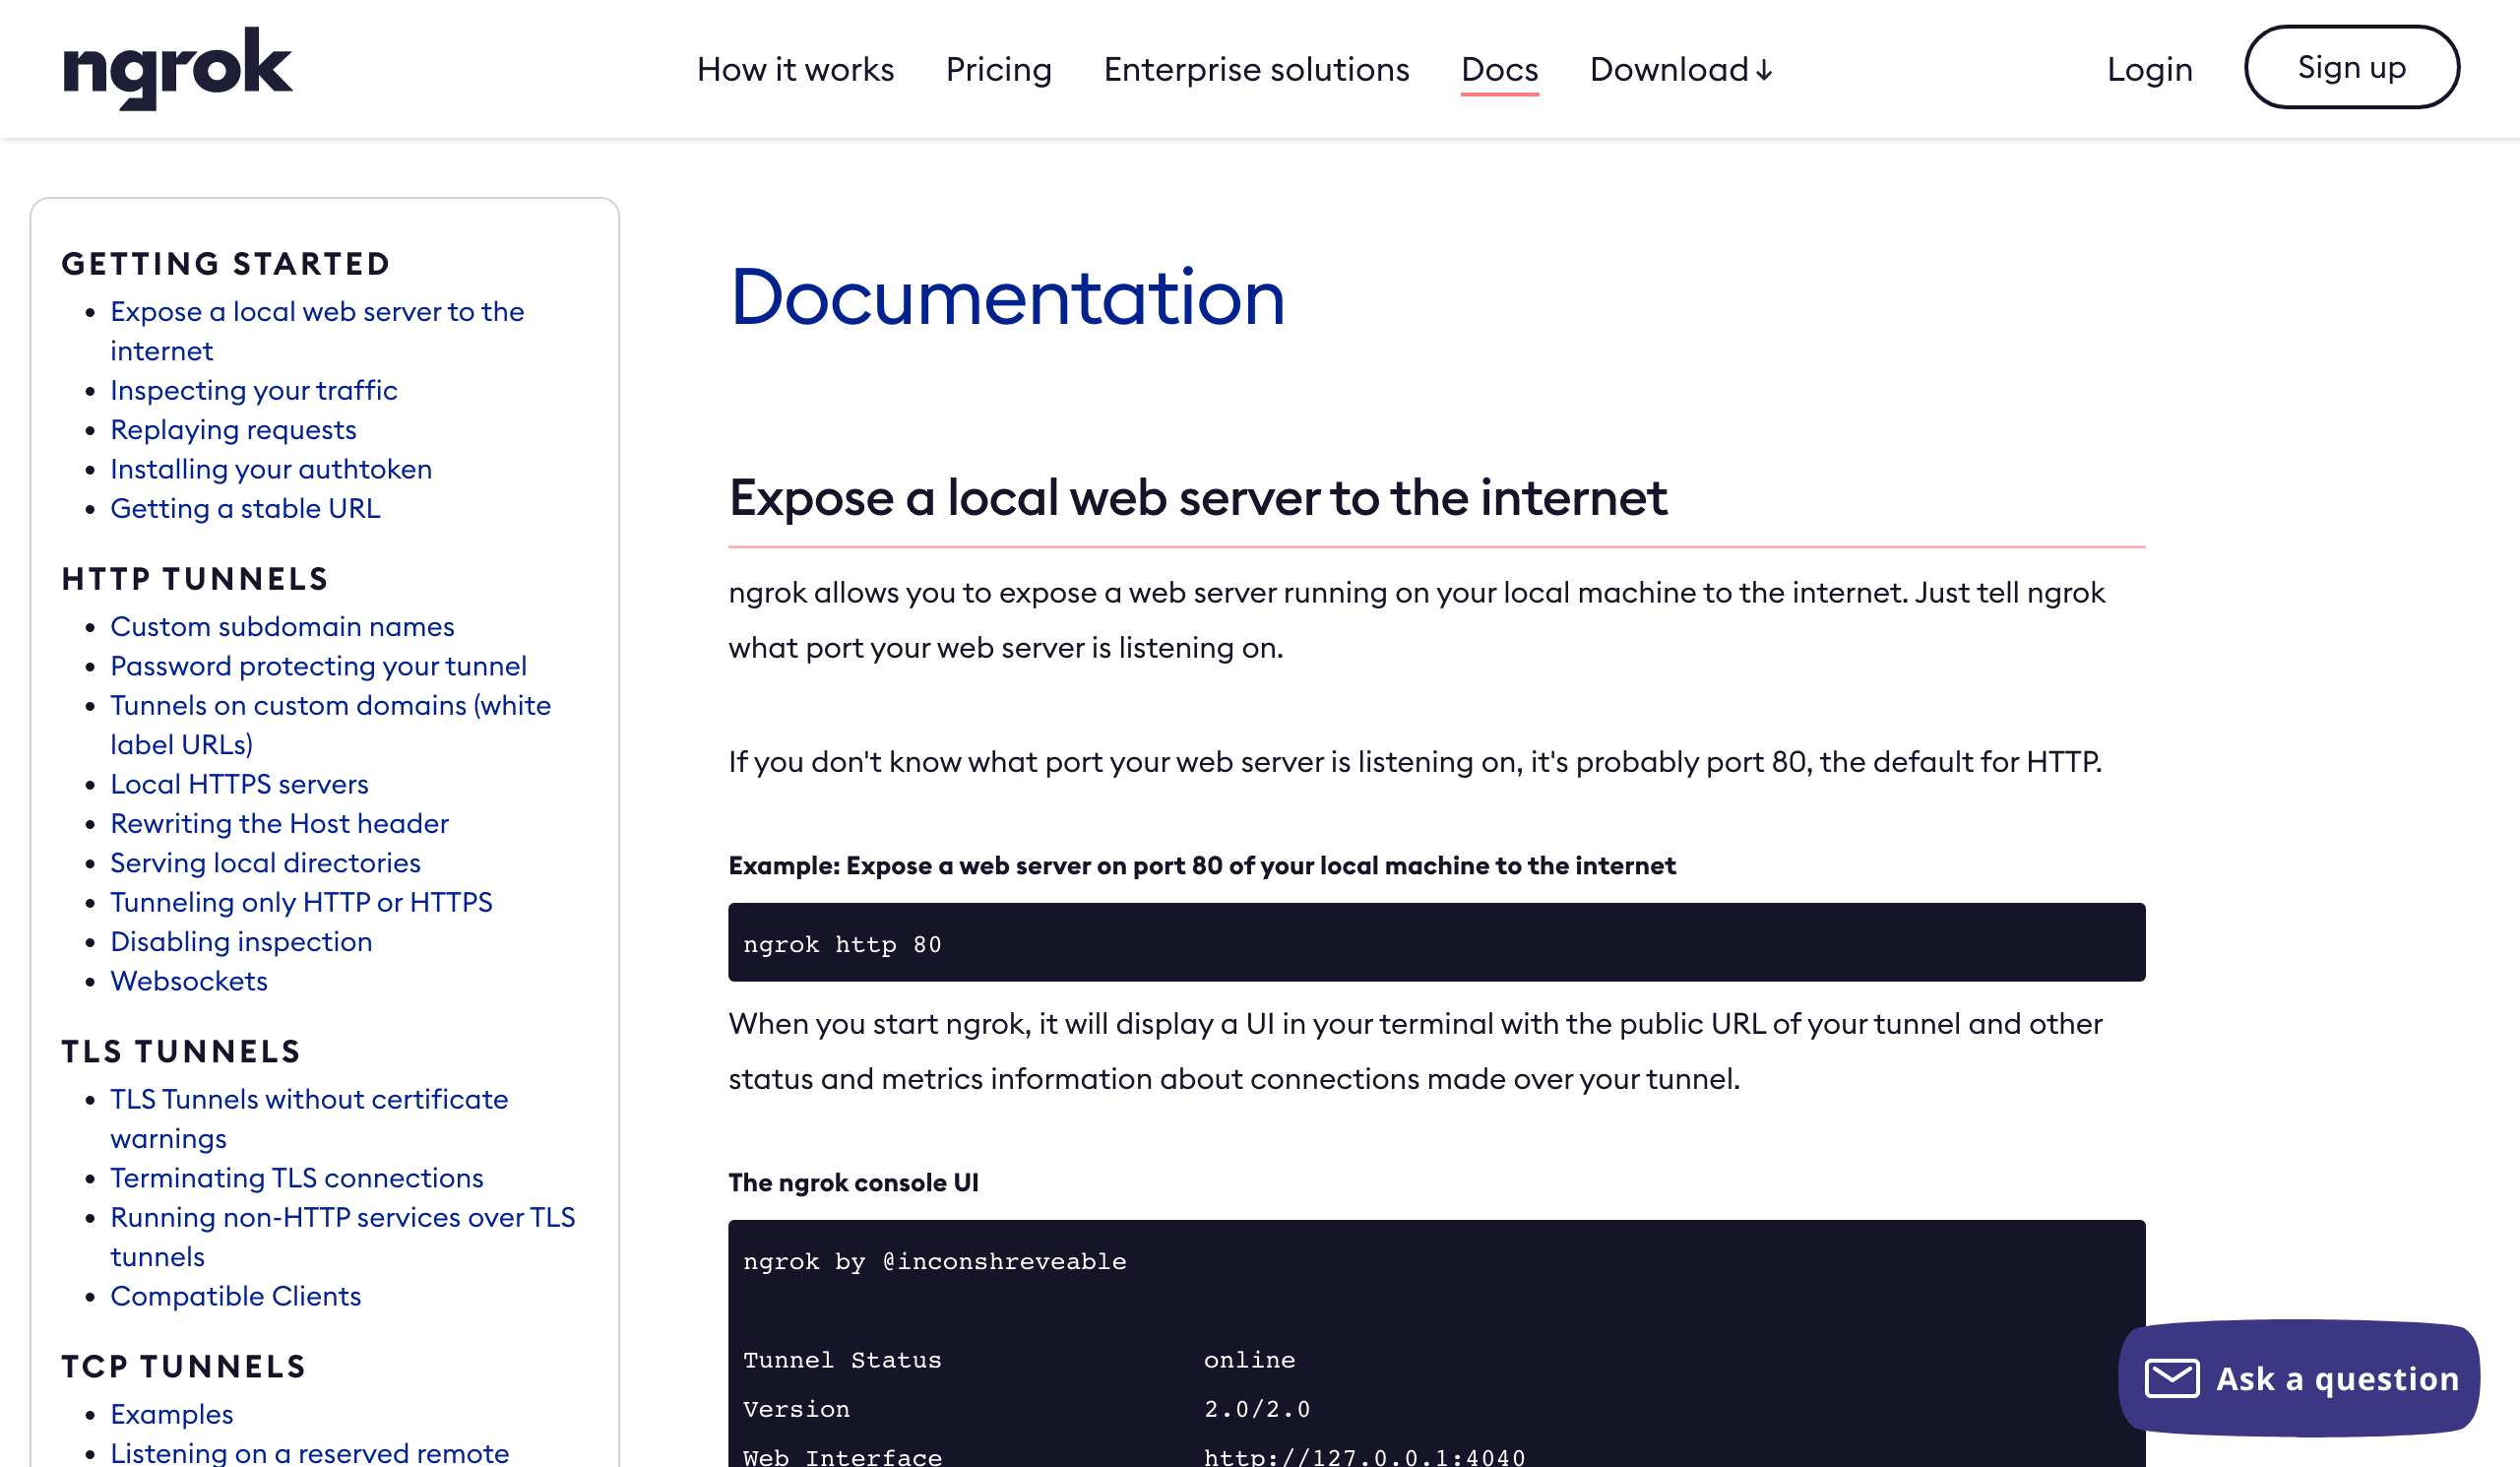The image size is (2520, 1467).
Task: Click the 'Expose a local web server' heading
Action: [1198, 497]
